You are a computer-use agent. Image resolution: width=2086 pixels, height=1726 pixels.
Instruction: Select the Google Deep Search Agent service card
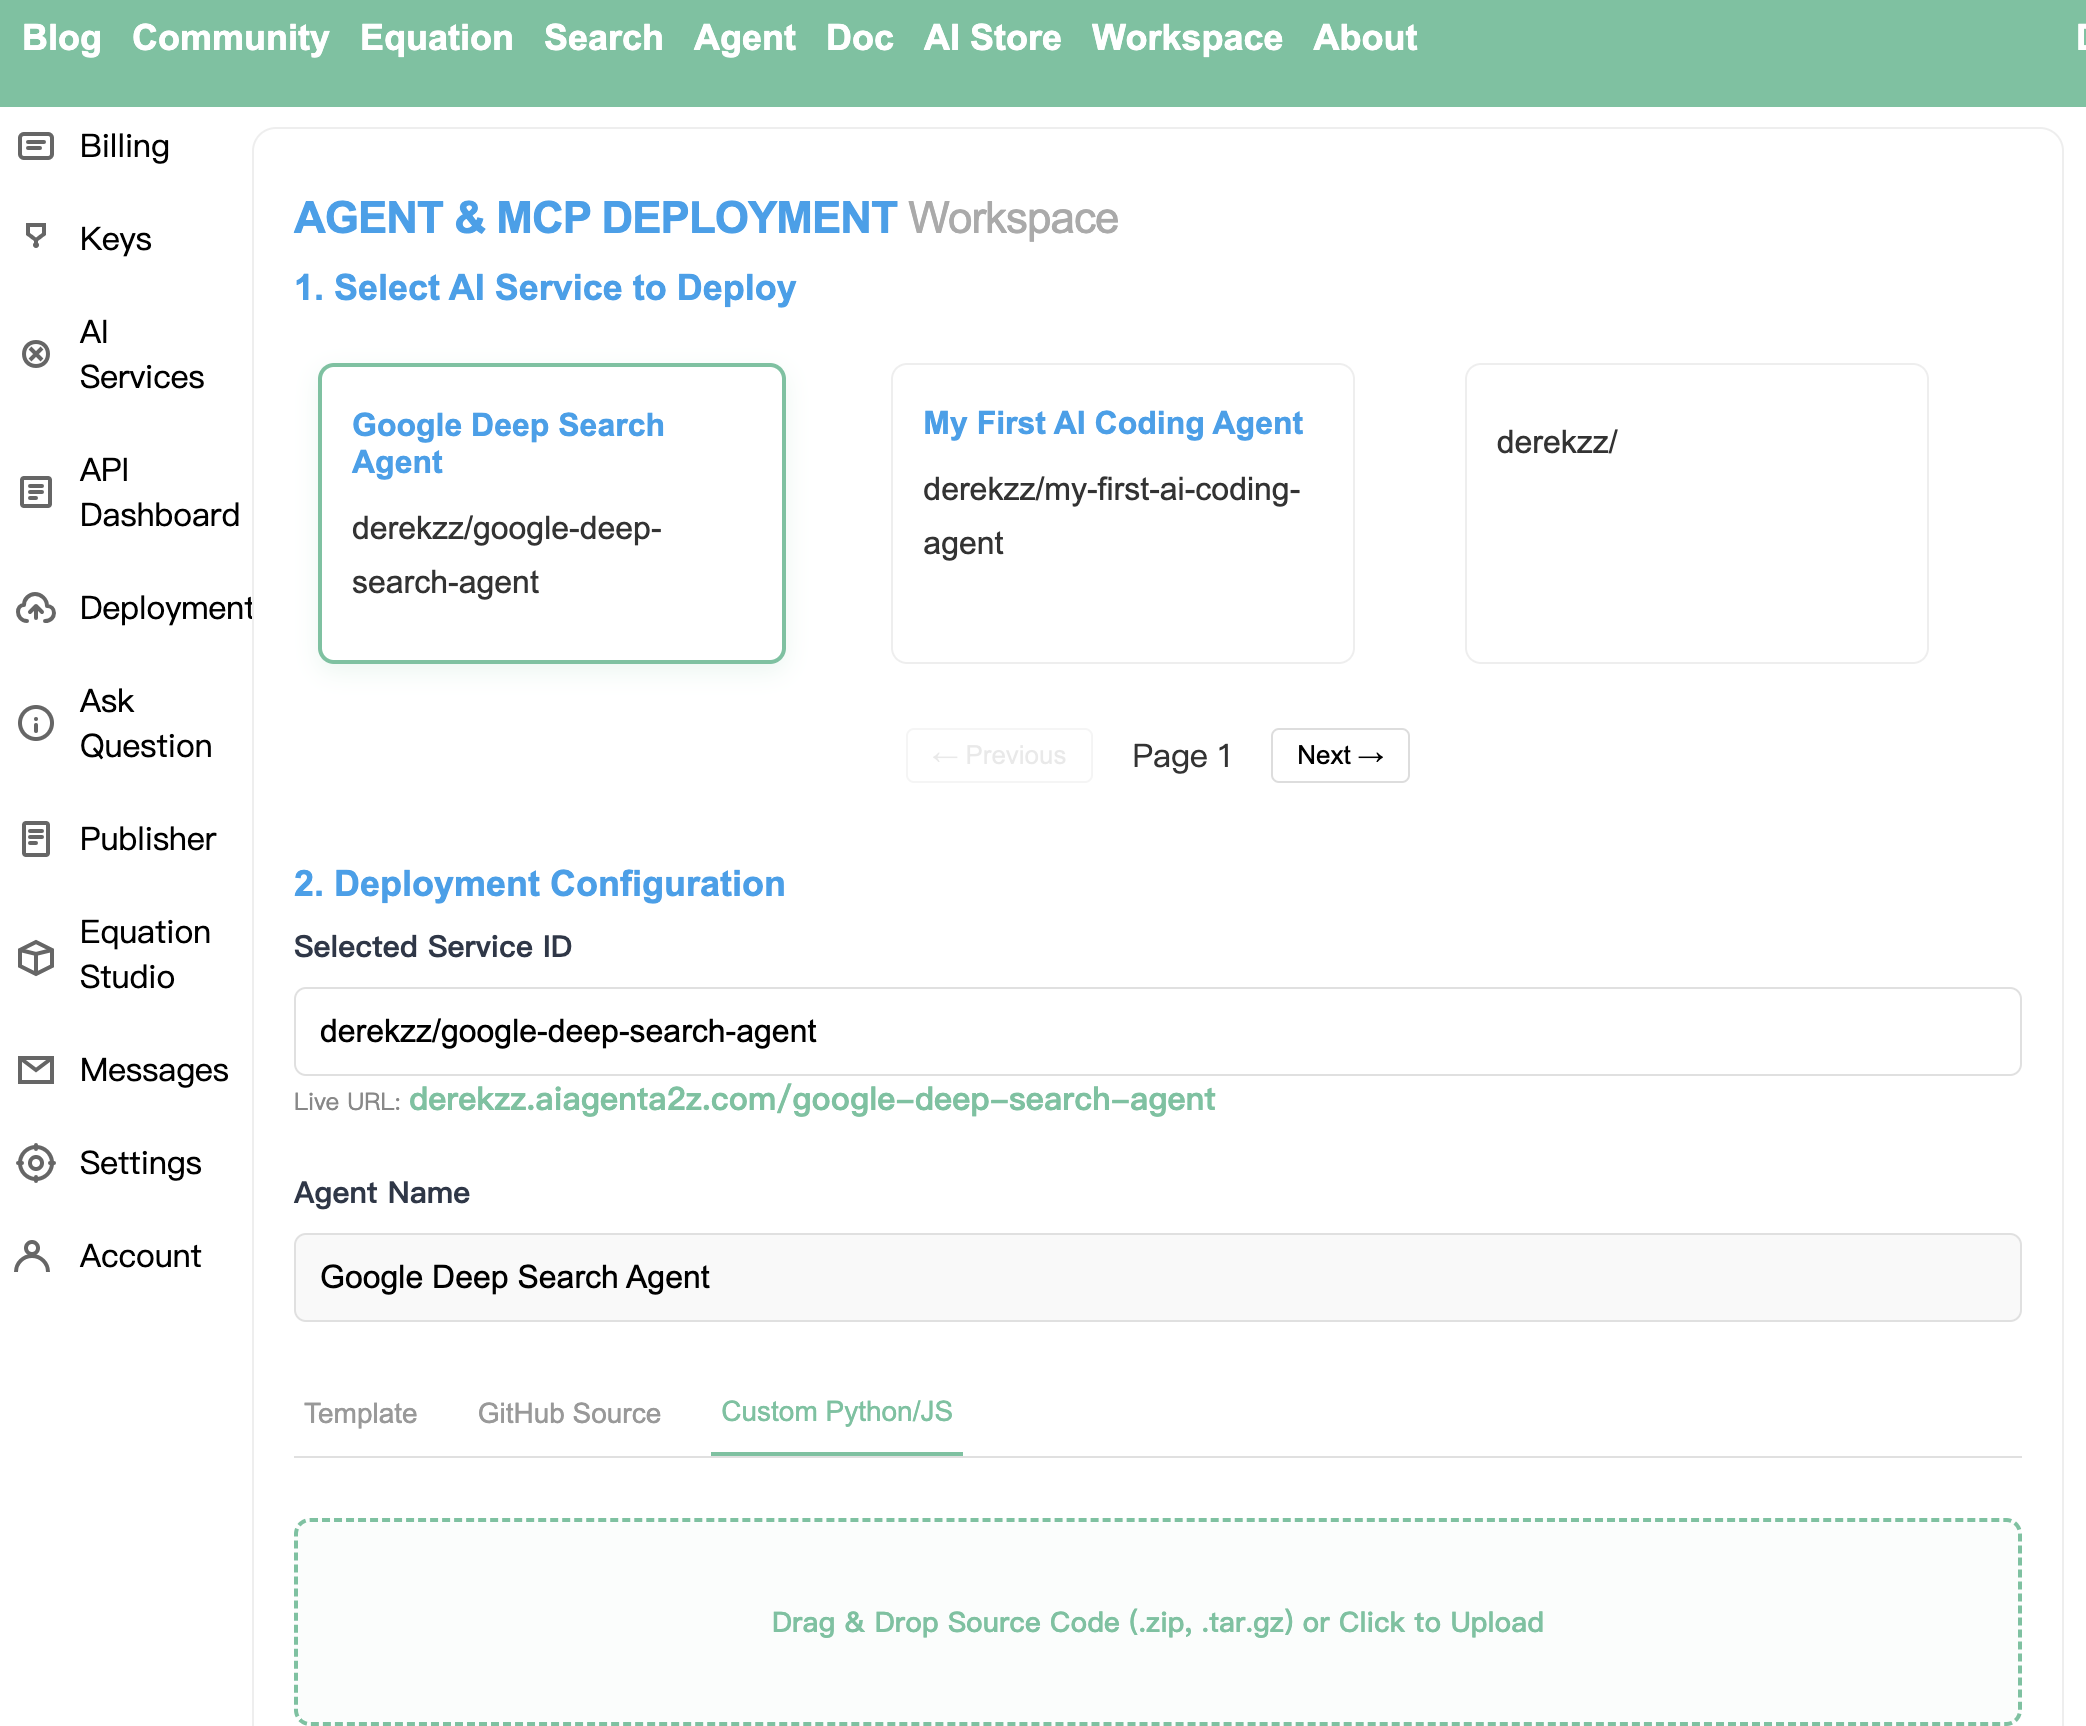point(551,513)
